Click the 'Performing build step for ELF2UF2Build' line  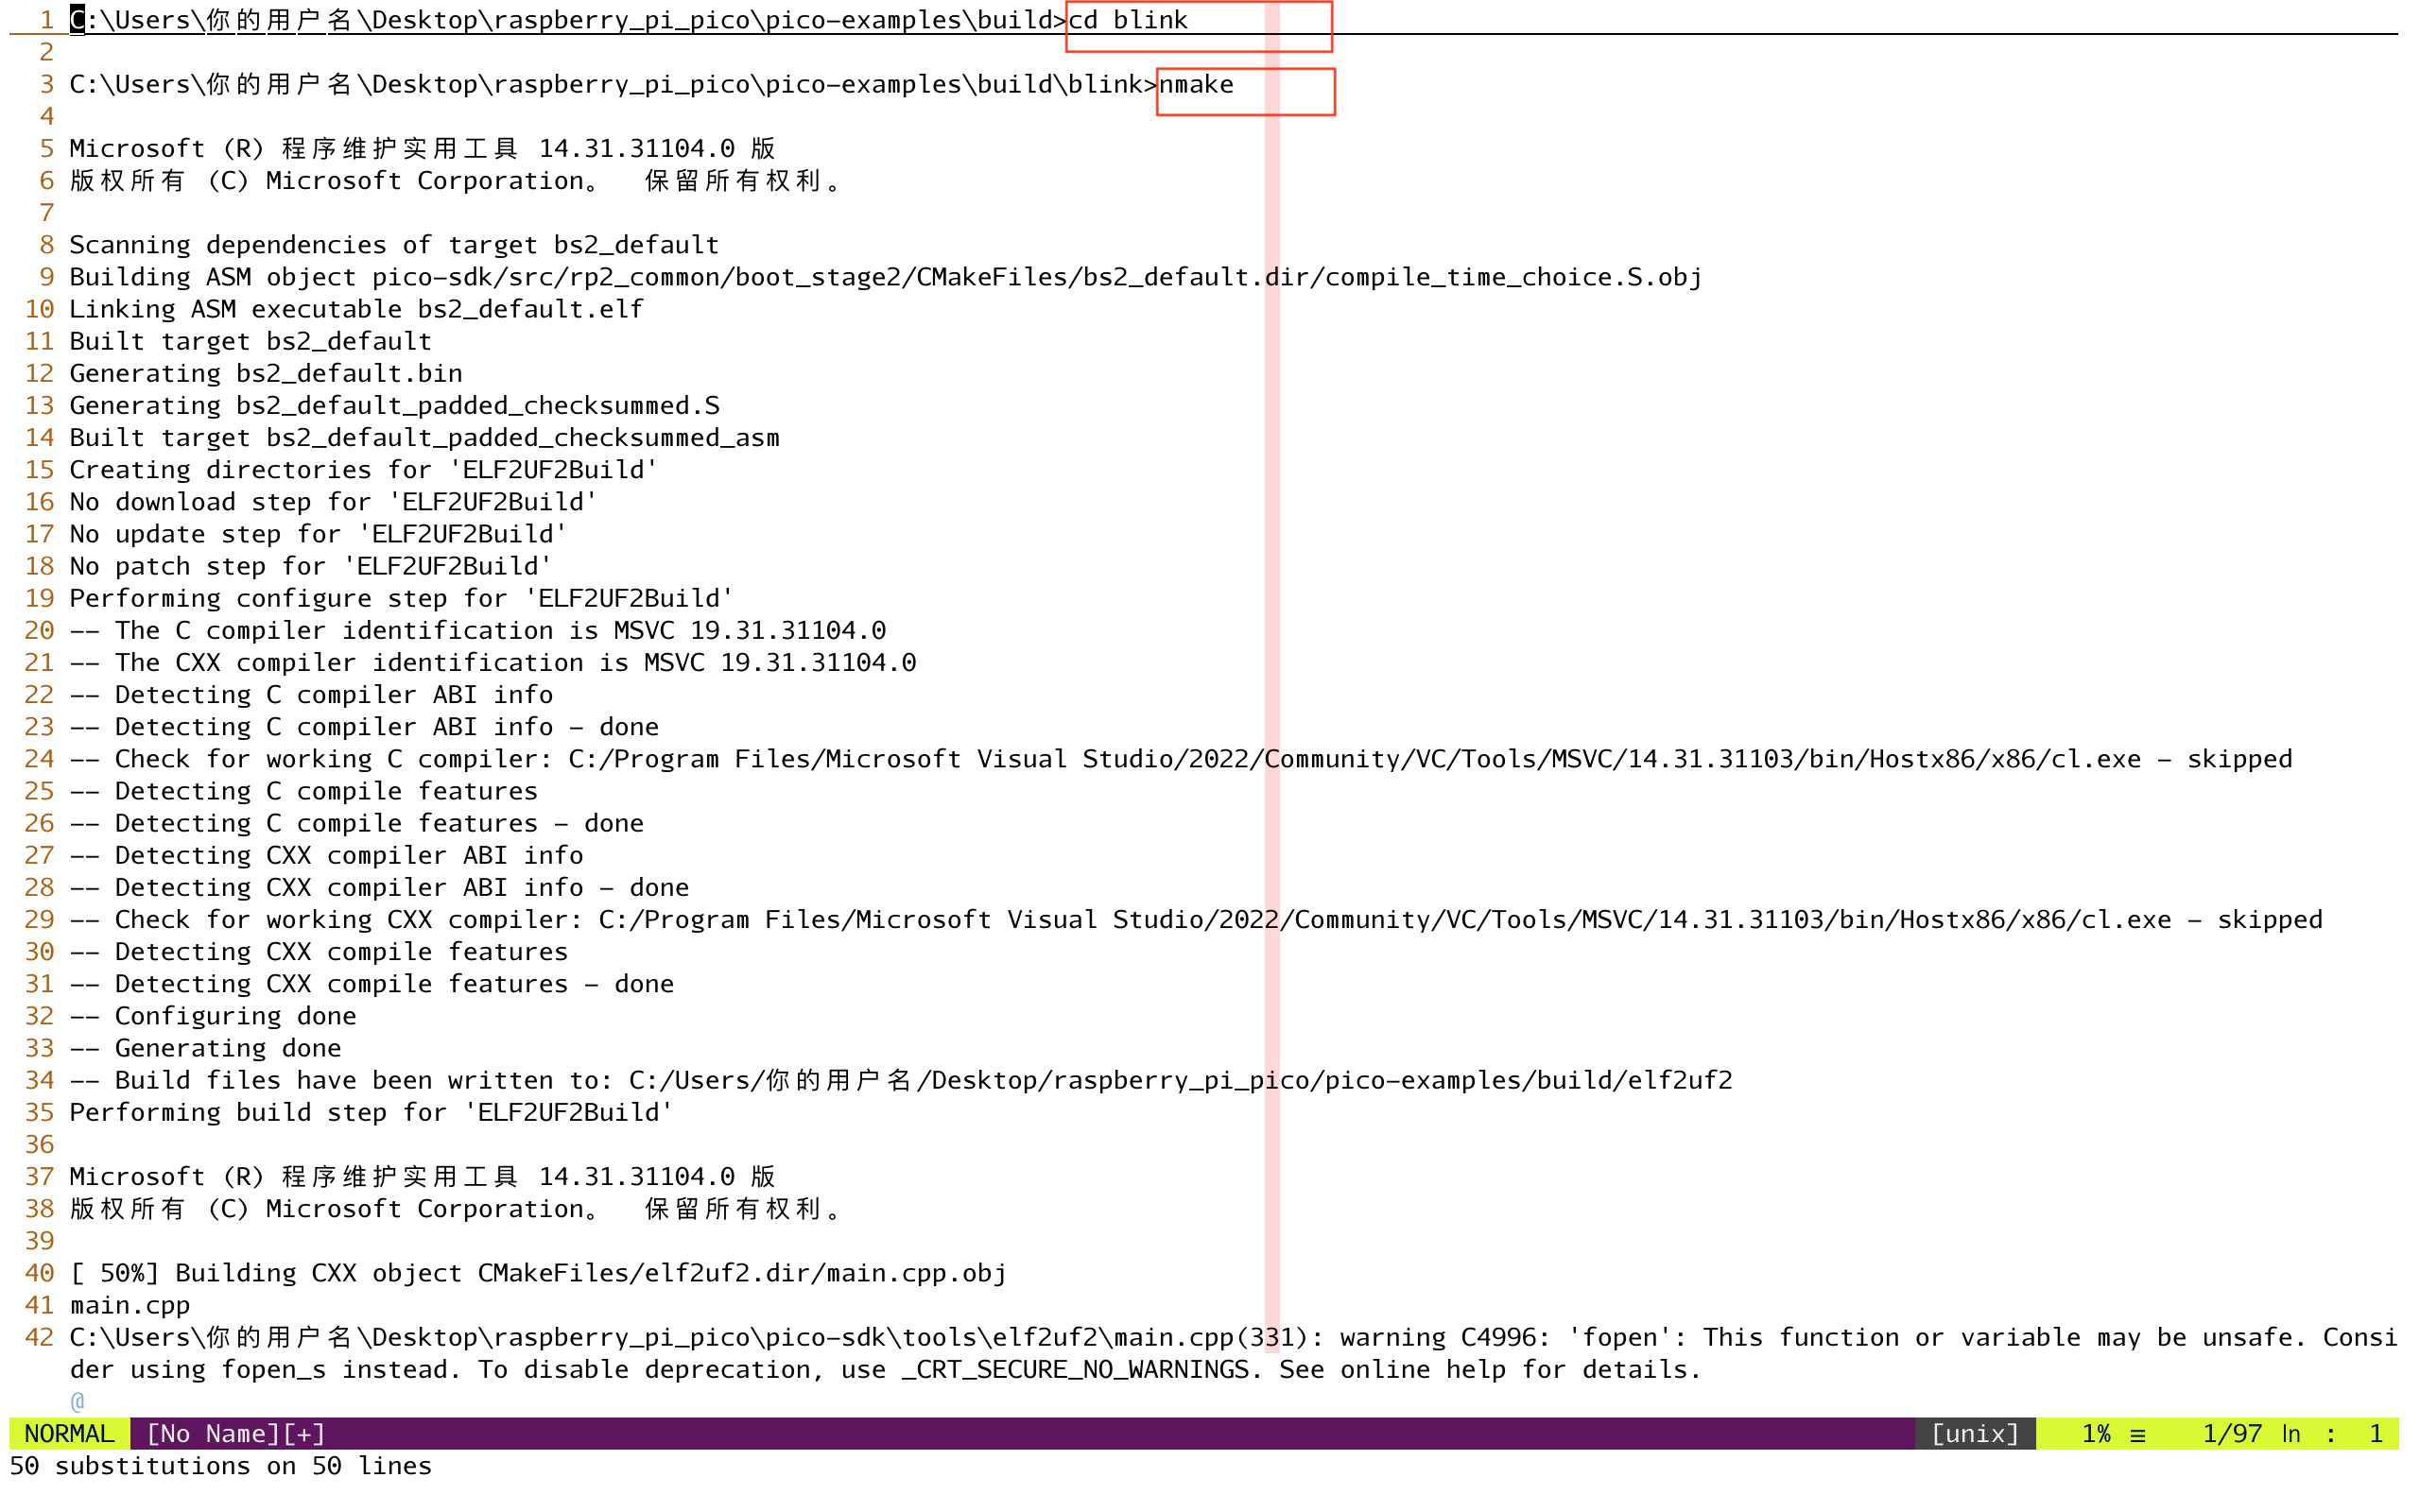click(371, 1112)
